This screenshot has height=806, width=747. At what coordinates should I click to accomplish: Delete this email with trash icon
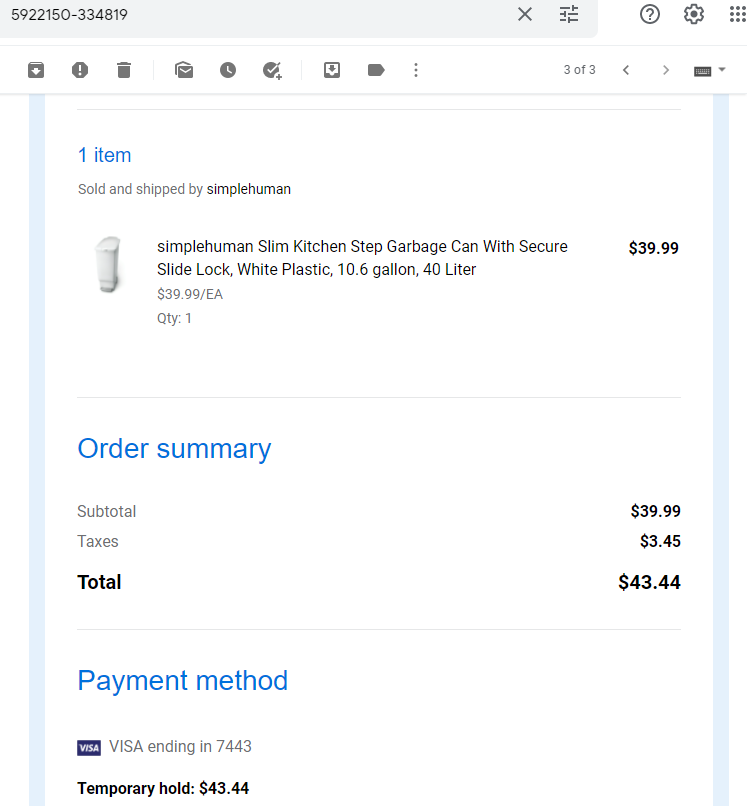(x=124, y=70)
